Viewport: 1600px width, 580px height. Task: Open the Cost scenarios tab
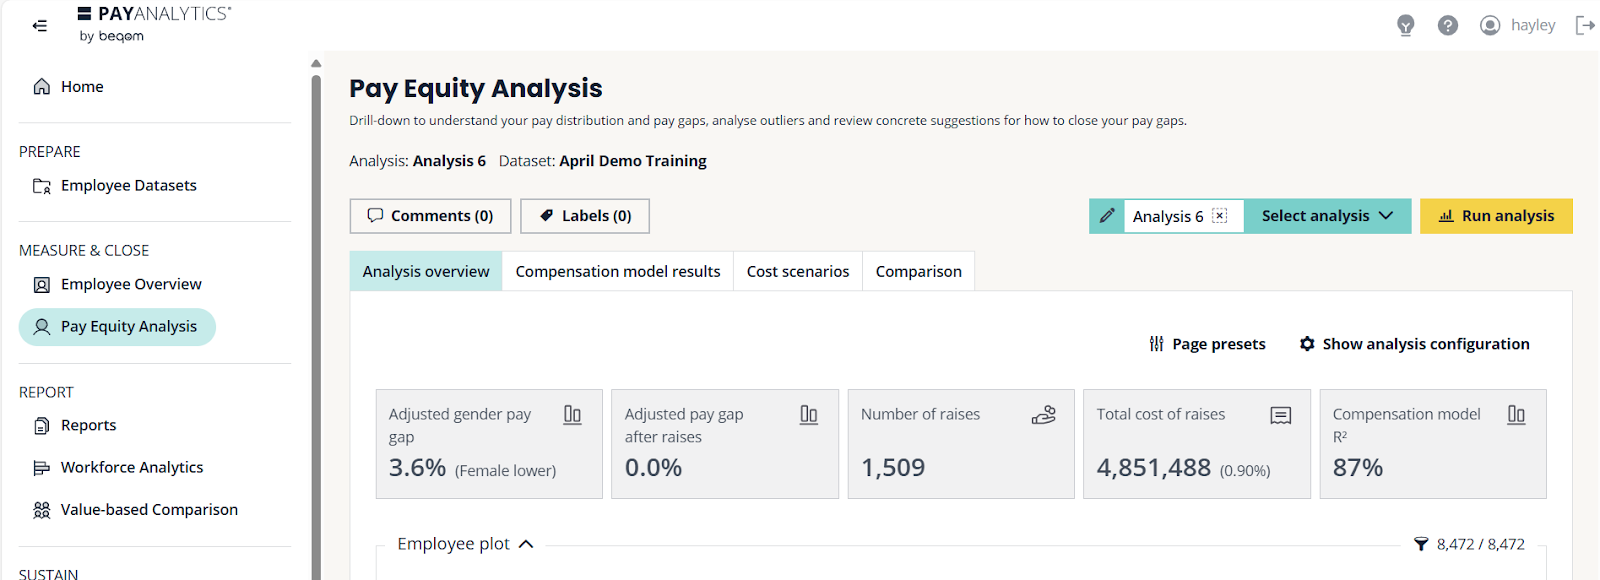(x=797, y=272)
